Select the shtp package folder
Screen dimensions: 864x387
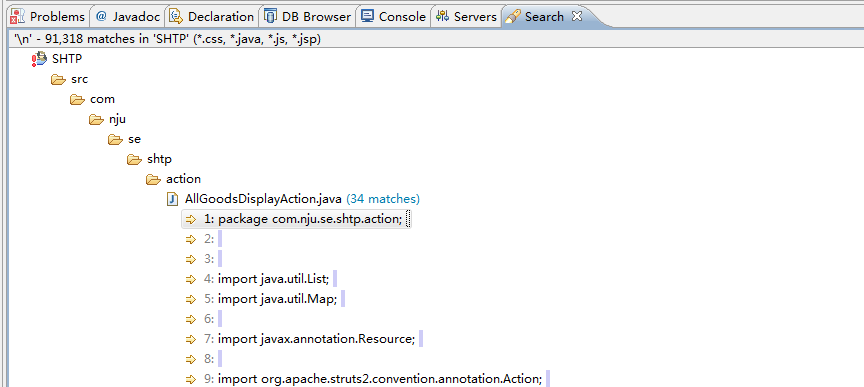[x=159, y=159]
